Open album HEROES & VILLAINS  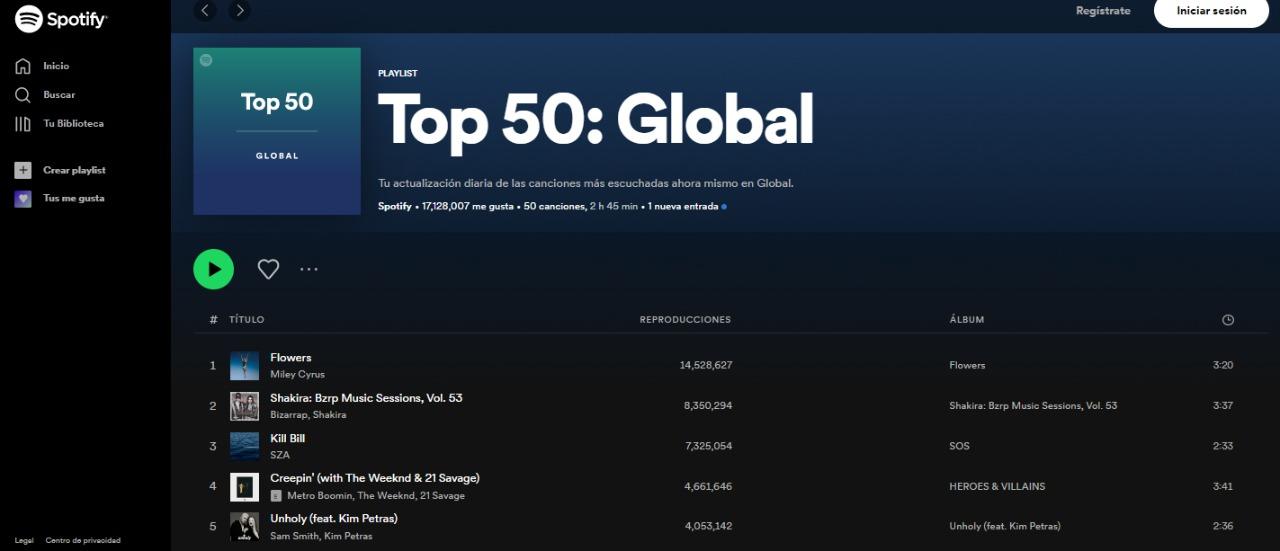click(997, 487)
